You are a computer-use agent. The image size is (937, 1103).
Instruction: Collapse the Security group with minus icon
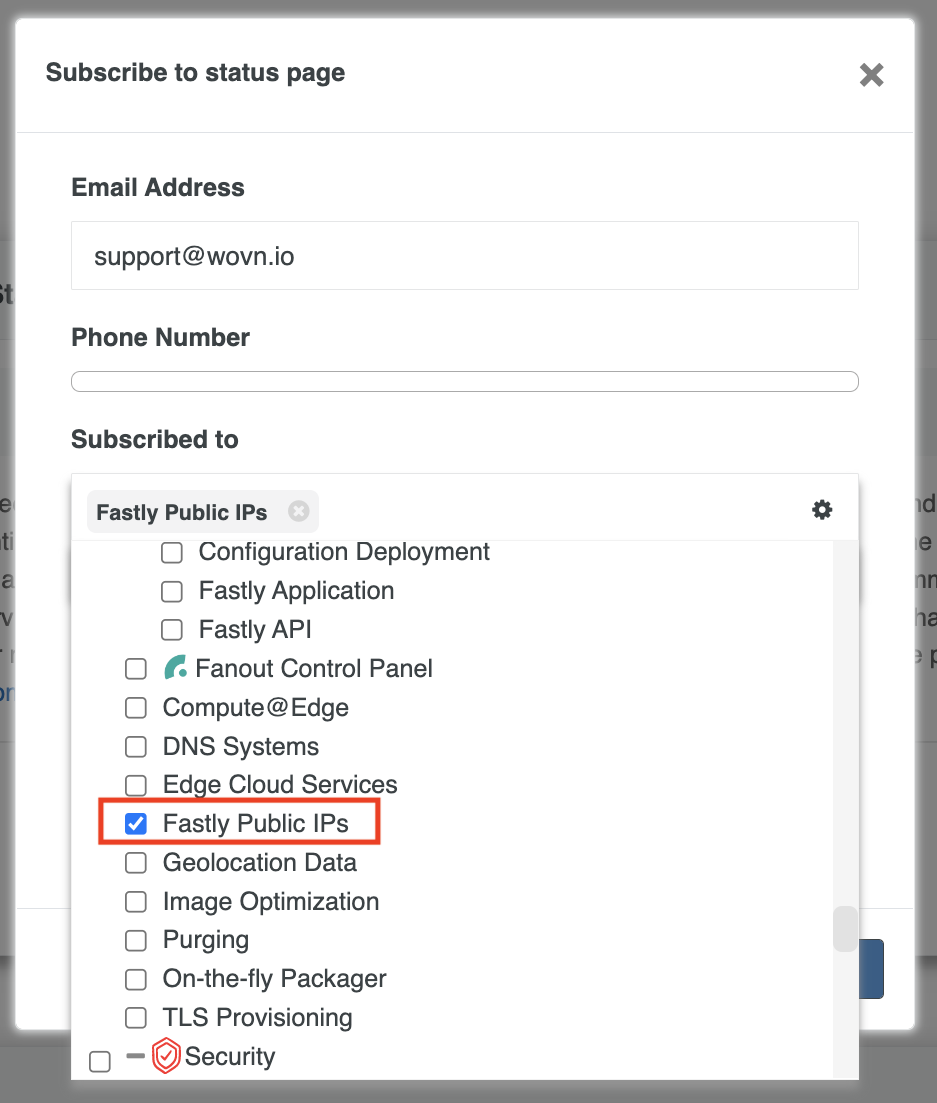tap(136, 1056)
